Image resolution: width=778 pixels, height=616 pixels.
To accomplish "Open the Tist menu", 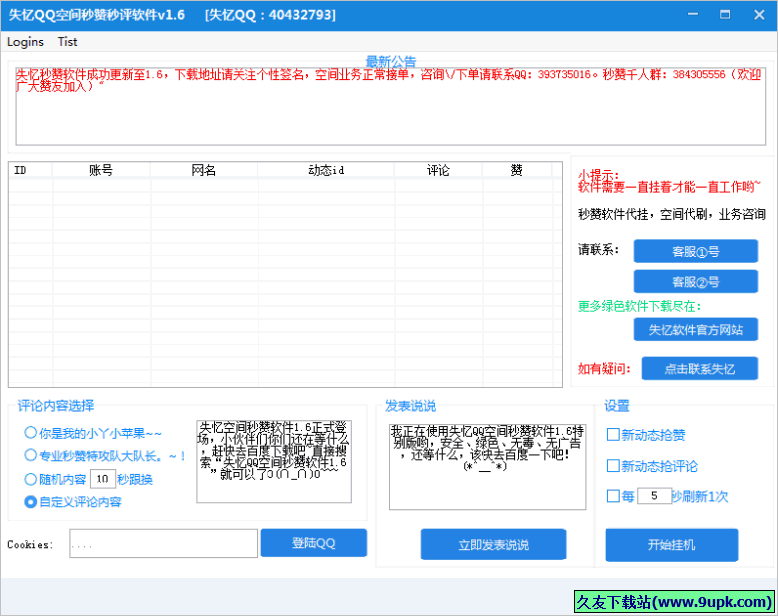I will 67,42.
